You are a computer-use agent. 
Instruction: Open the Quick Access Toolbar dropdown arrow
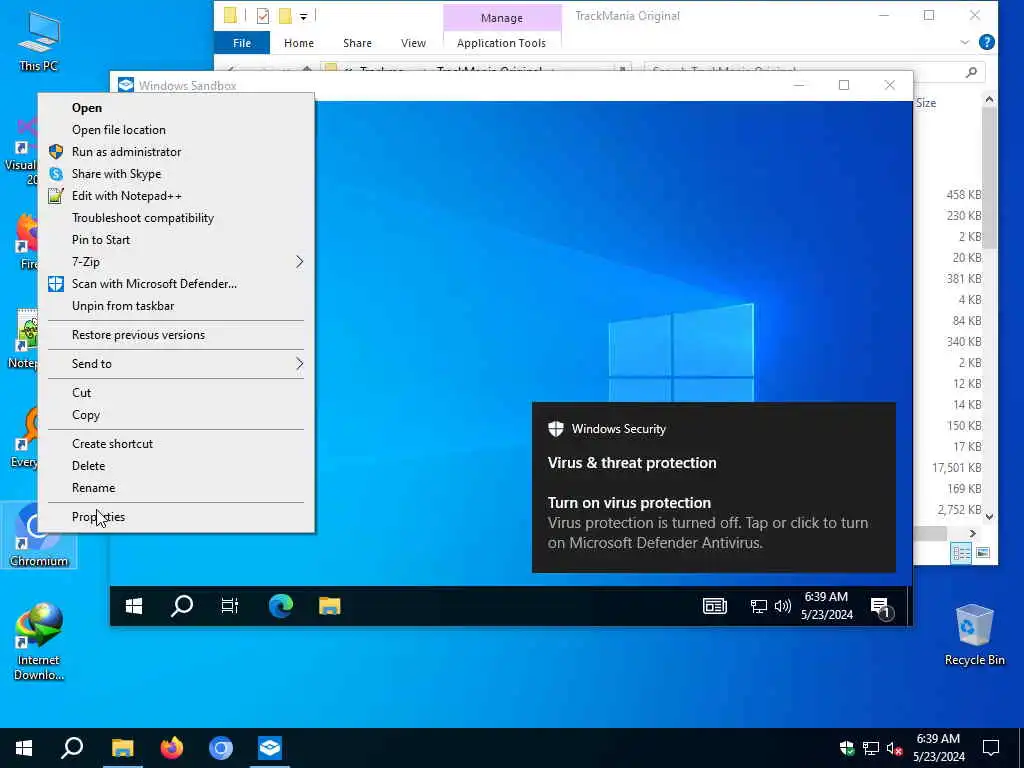point(304,16)
